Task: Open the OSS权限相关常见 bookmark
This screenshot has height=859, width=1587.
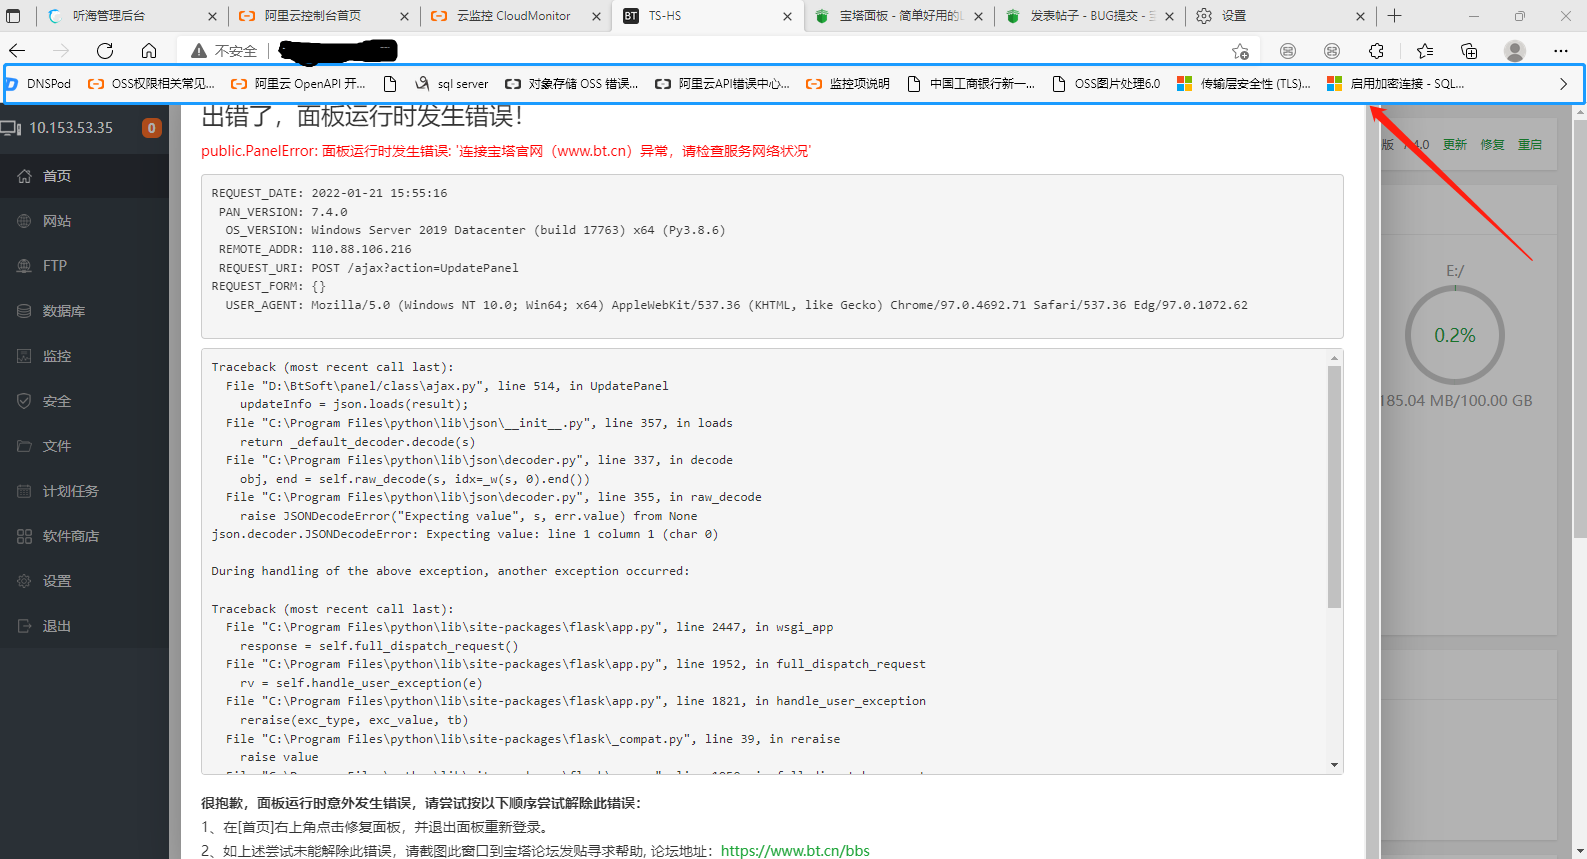Action: tap(151, 84)
